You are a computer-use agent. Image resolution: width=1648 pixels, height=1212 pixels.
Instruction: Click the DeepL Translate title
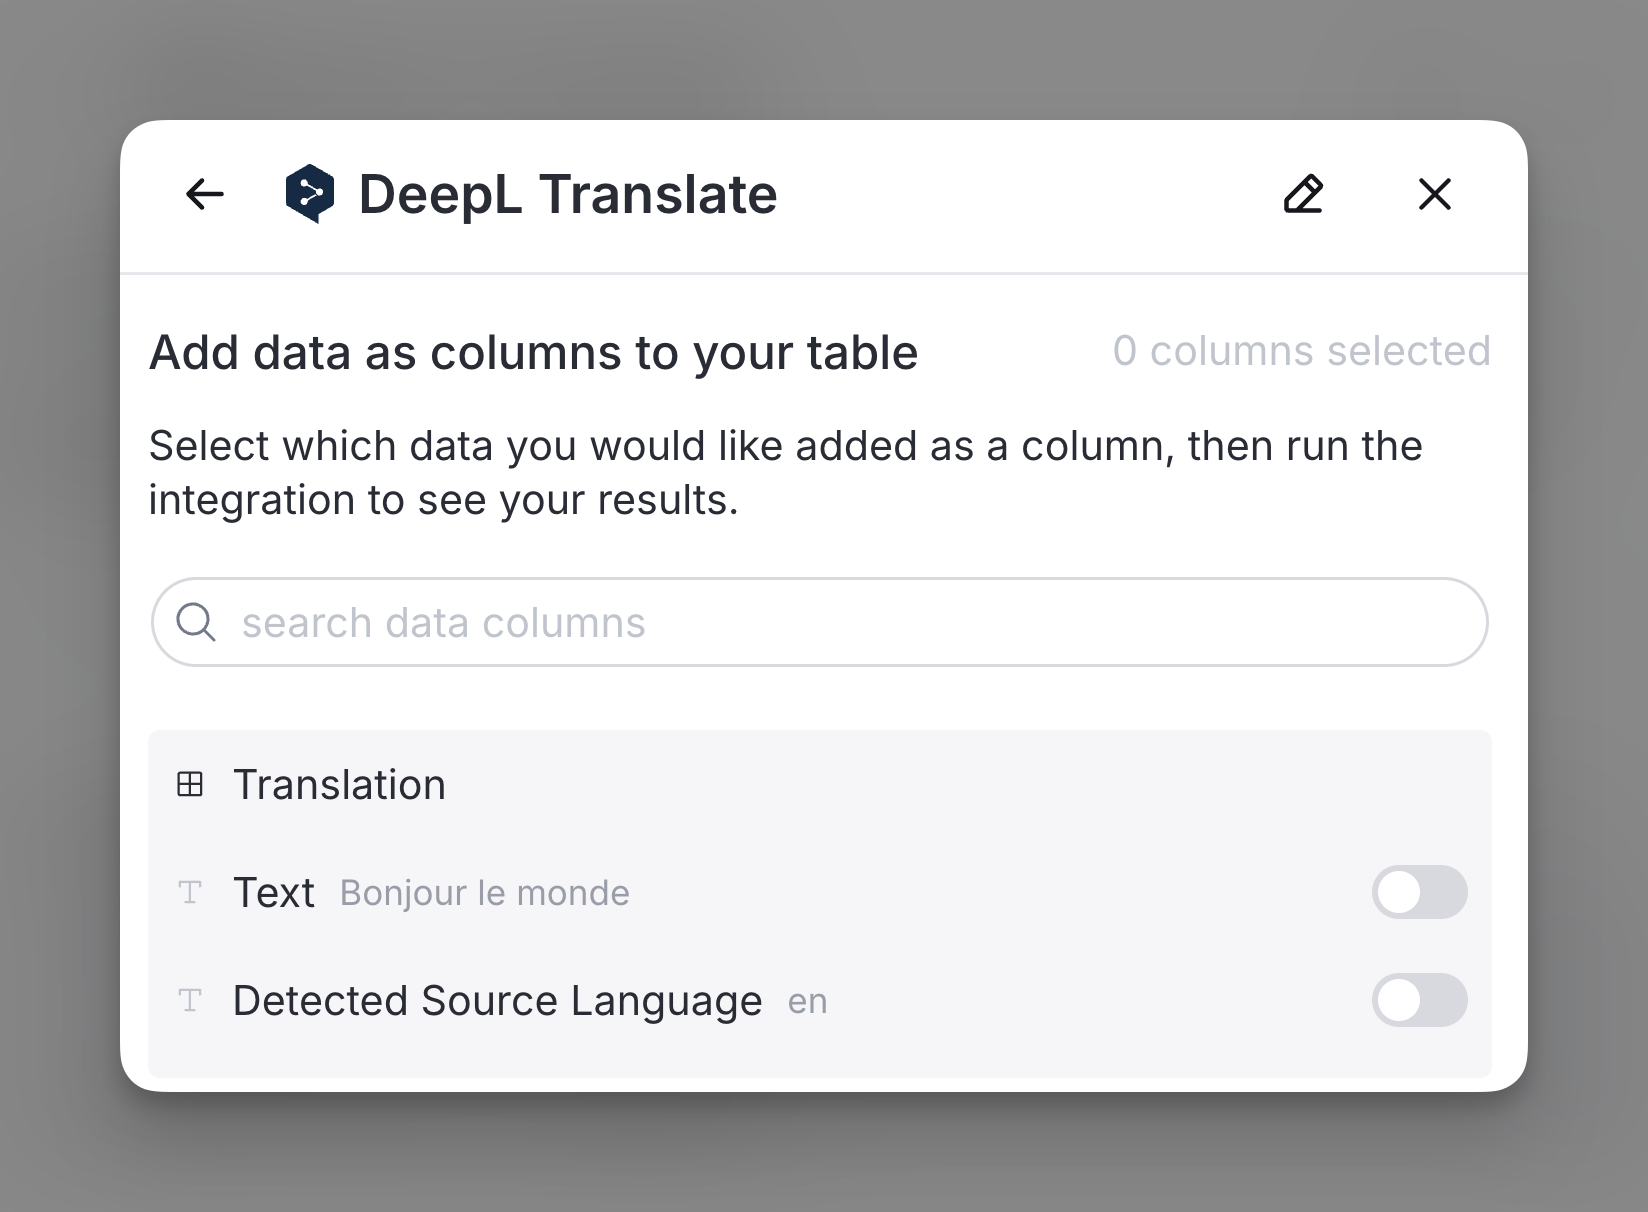(x=568, y=194)
